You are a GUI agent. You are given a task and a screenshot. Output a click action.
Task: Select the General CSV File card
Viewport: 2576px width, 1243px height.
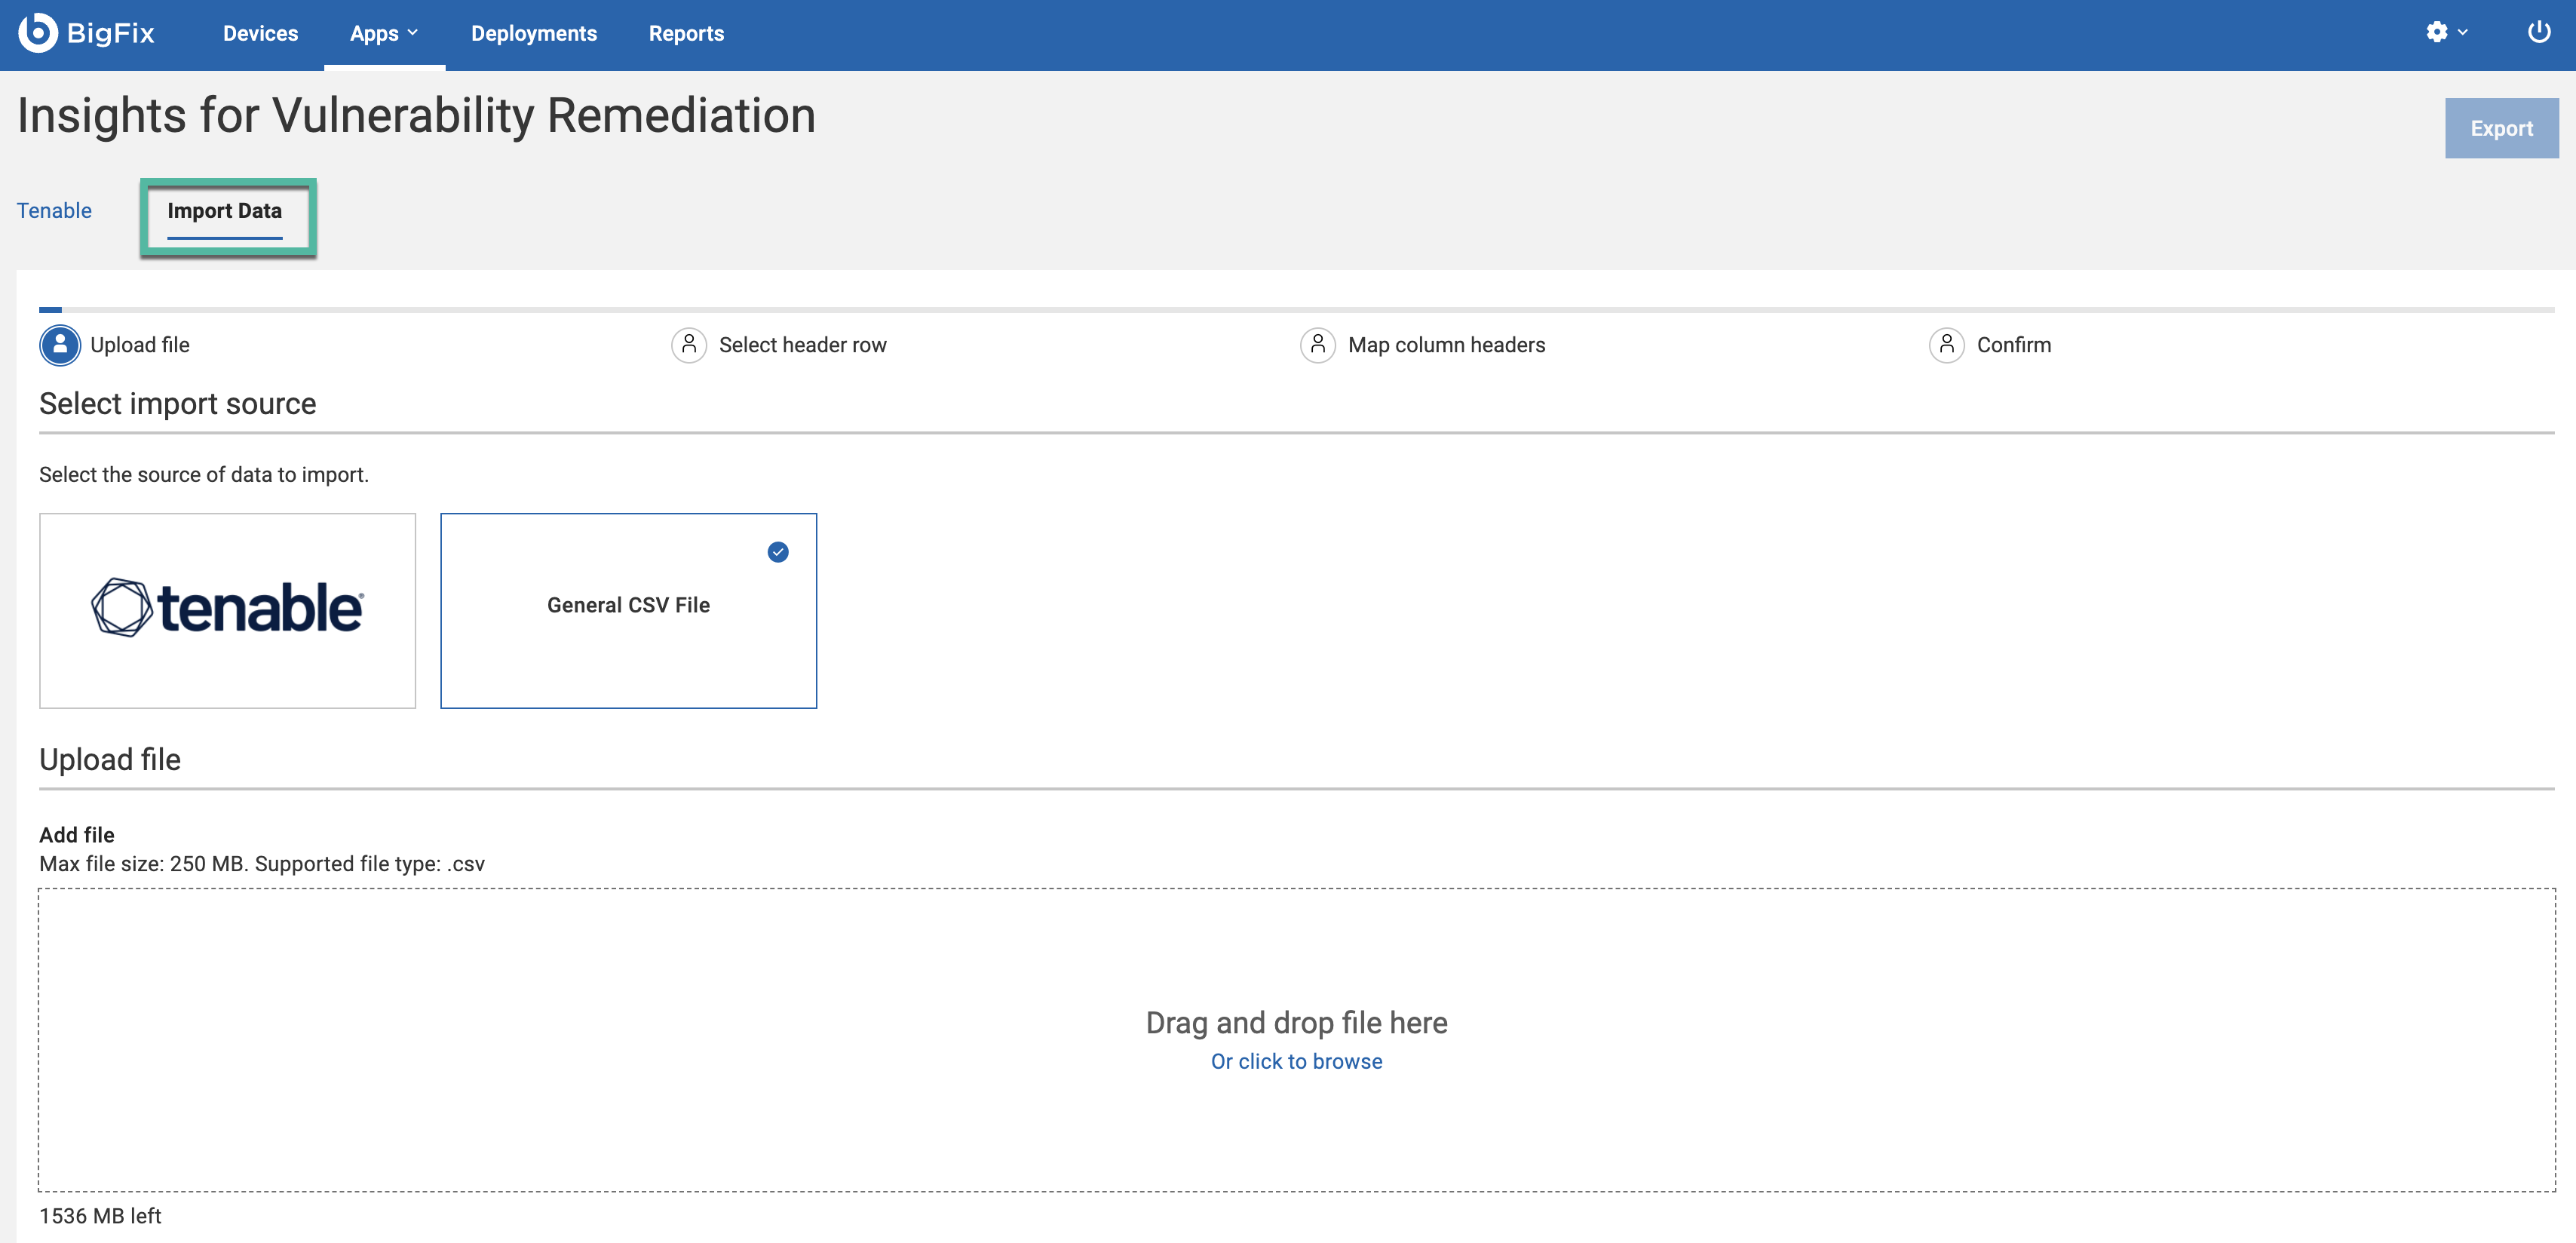(x=628, y=606)
